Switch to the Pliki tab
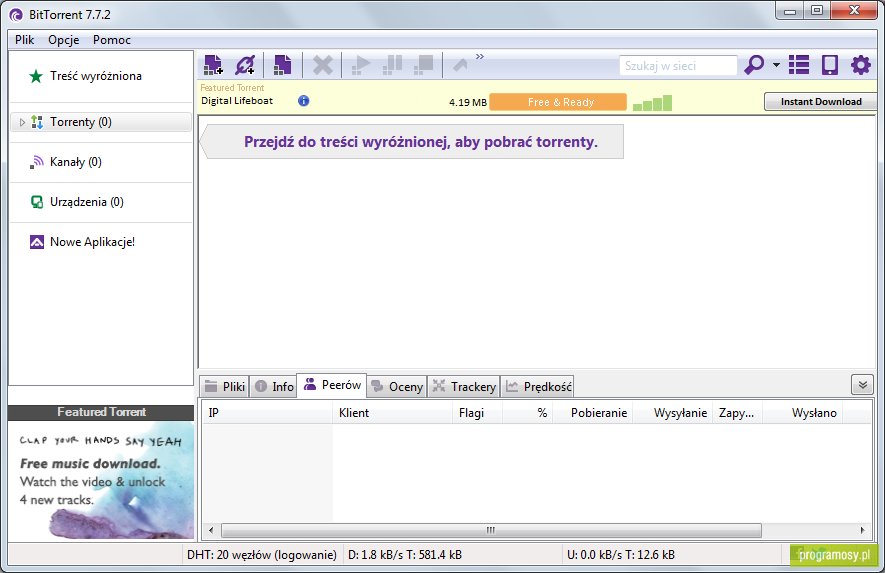Screen dimensions: 885x573 pos(225,387)
